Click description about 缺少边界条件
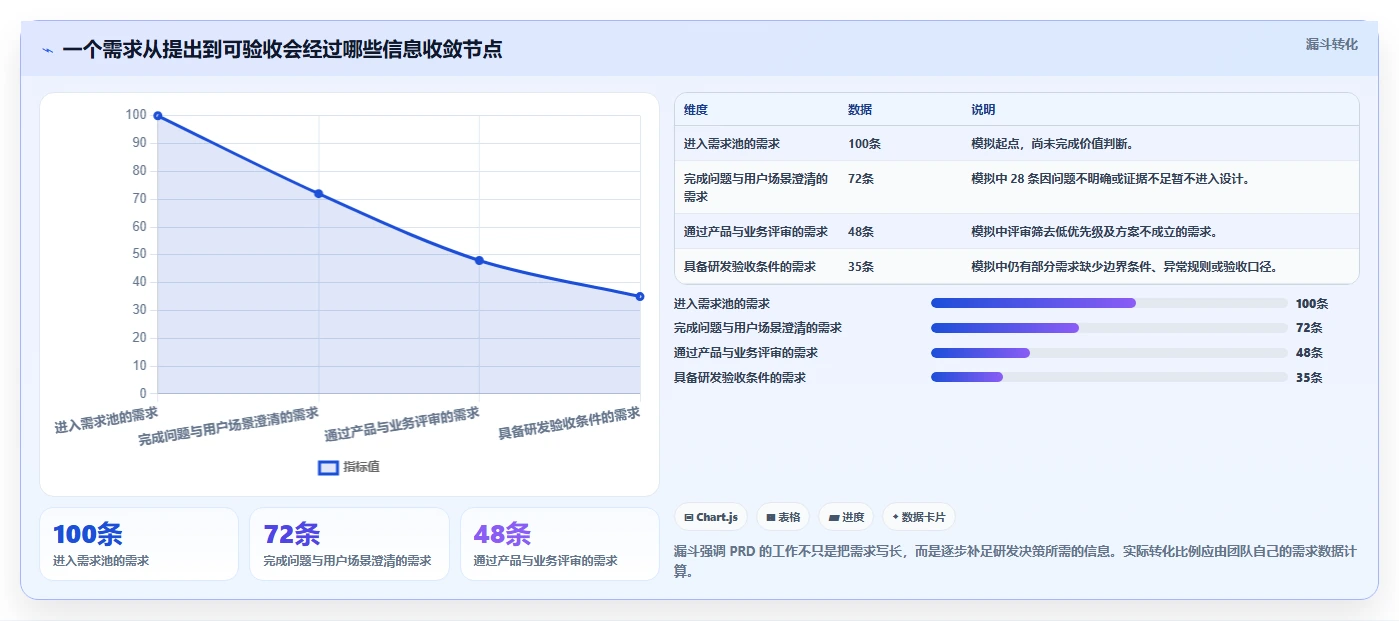Viewport: 1399px width, 621px height. click(1124, 267)
